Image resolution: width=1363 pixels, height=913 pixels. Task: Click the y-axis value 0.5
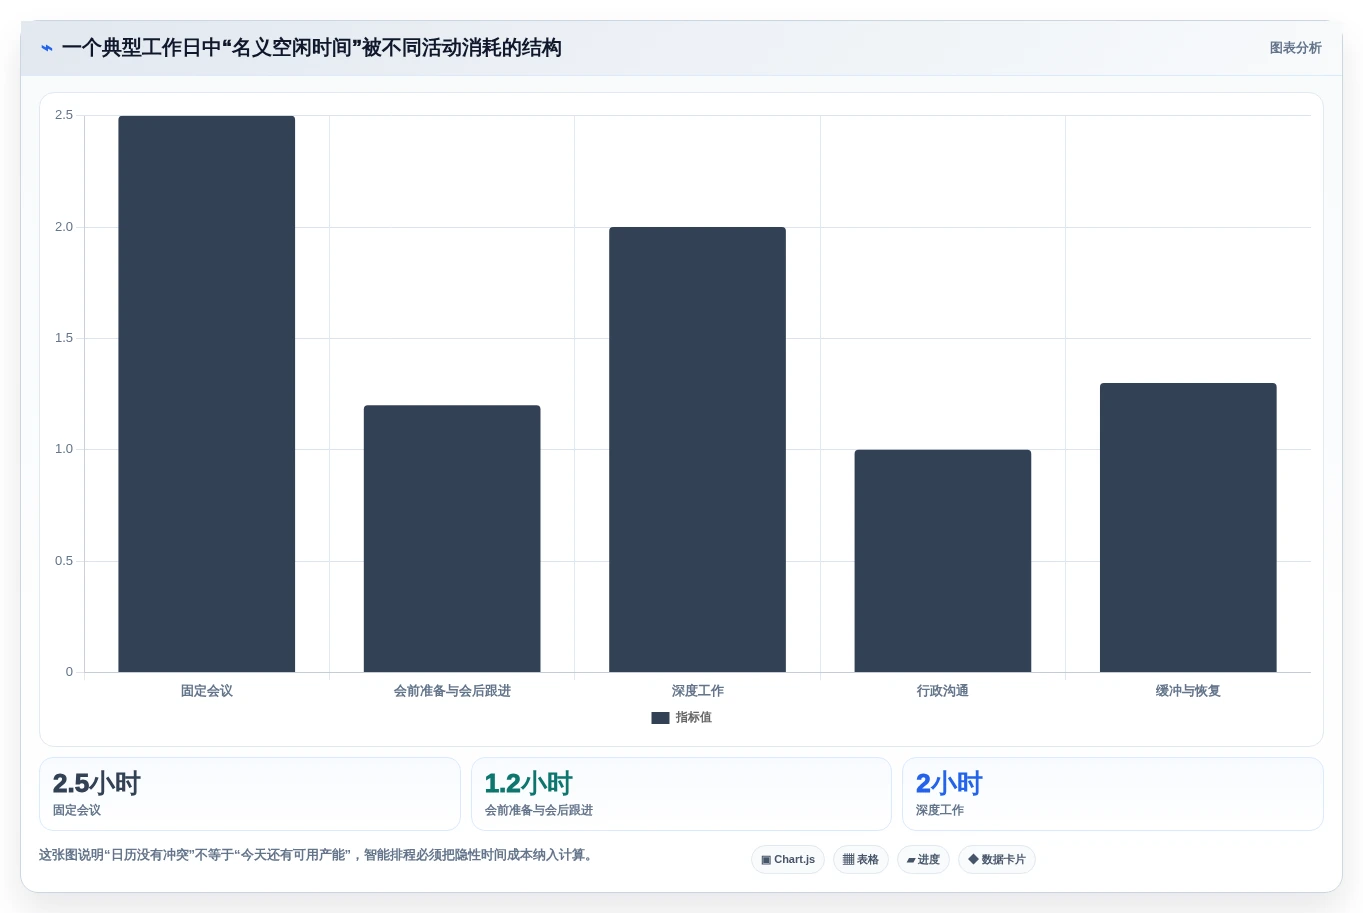click(64, 561)
